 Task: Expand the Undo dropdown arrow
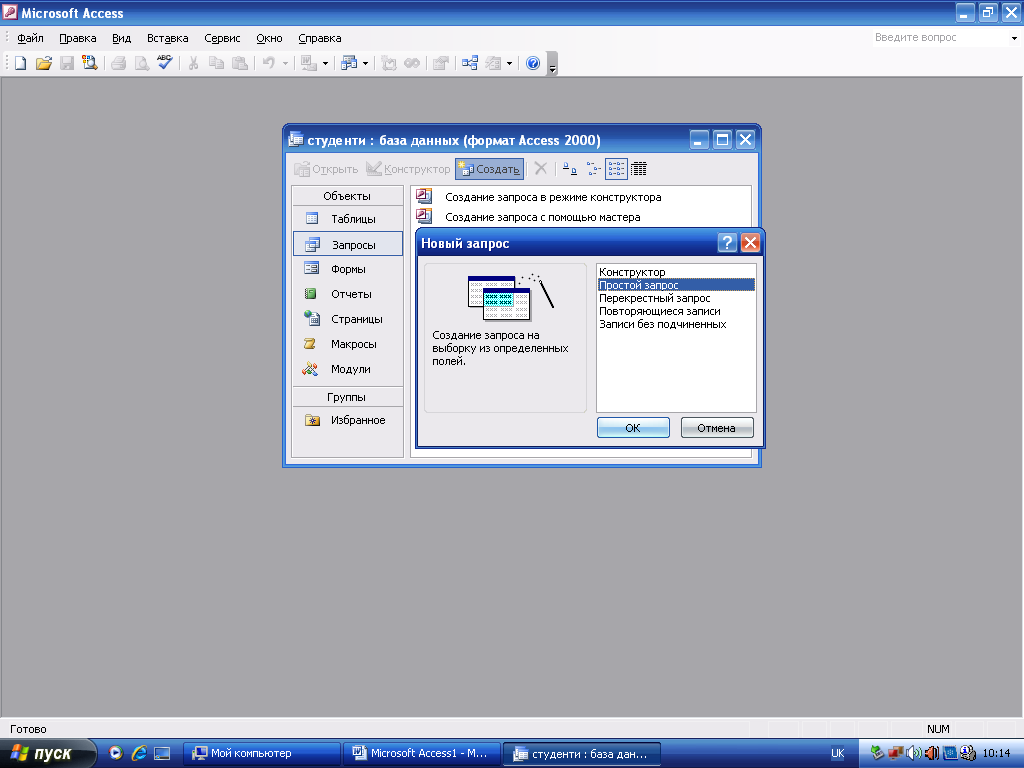tap(285, 63)
